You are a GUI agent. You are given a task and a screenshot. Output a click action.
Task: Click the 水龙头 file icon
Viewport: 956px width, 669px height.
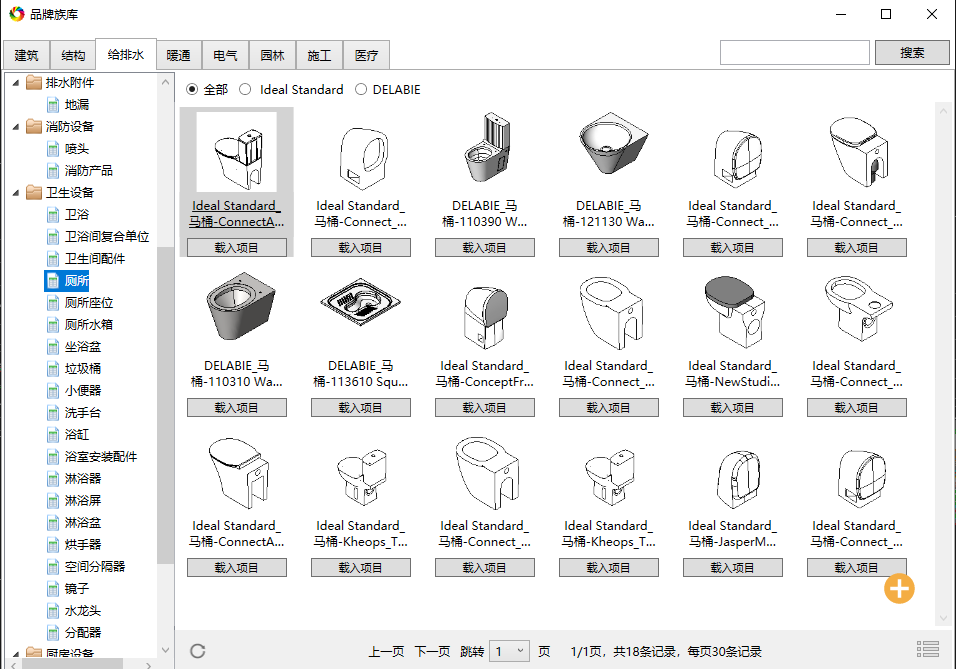coord(53,611)
